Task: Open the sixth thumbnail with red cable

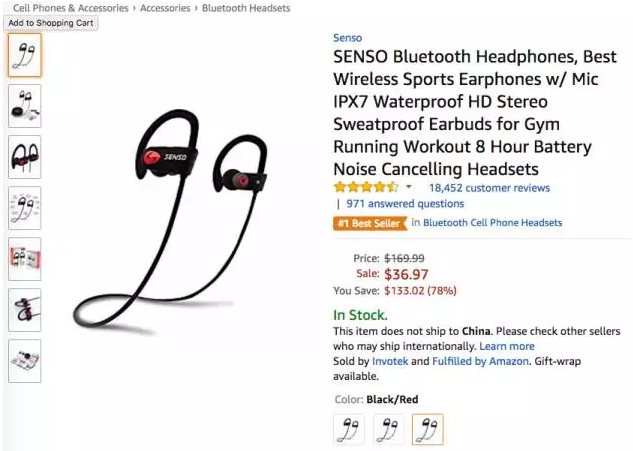Action: (25, 310)
